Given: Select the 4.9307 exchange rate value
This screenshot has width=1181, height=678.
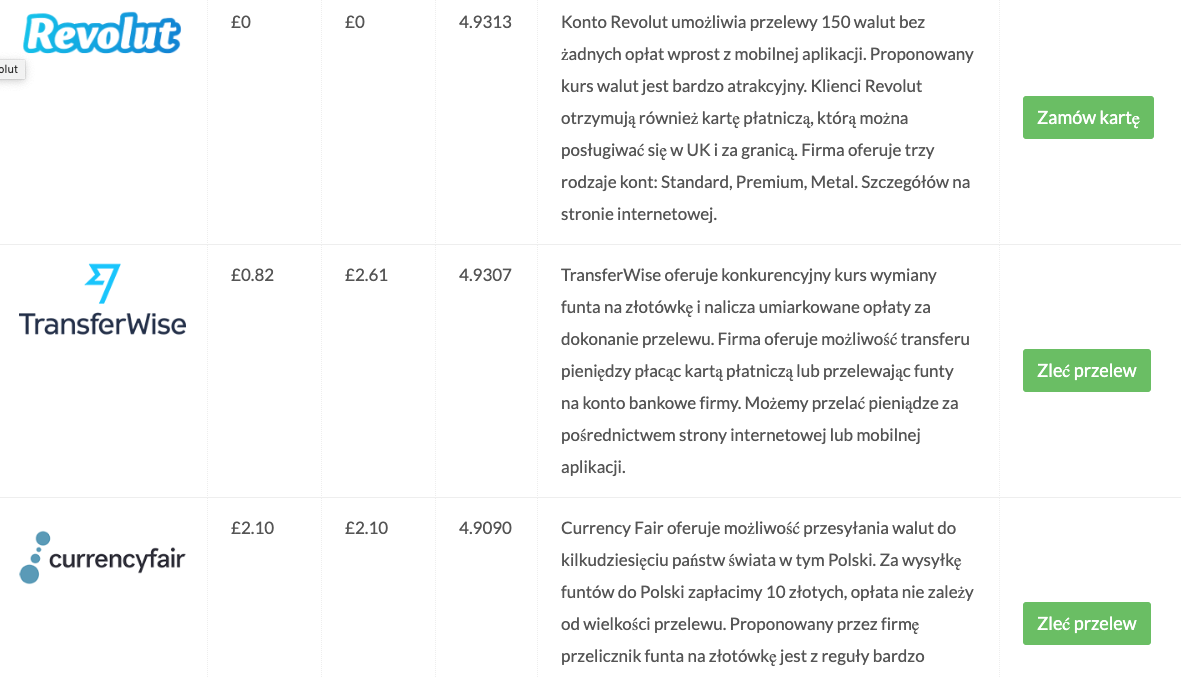Looking at the screenshot, I should [x=485, y=275].
